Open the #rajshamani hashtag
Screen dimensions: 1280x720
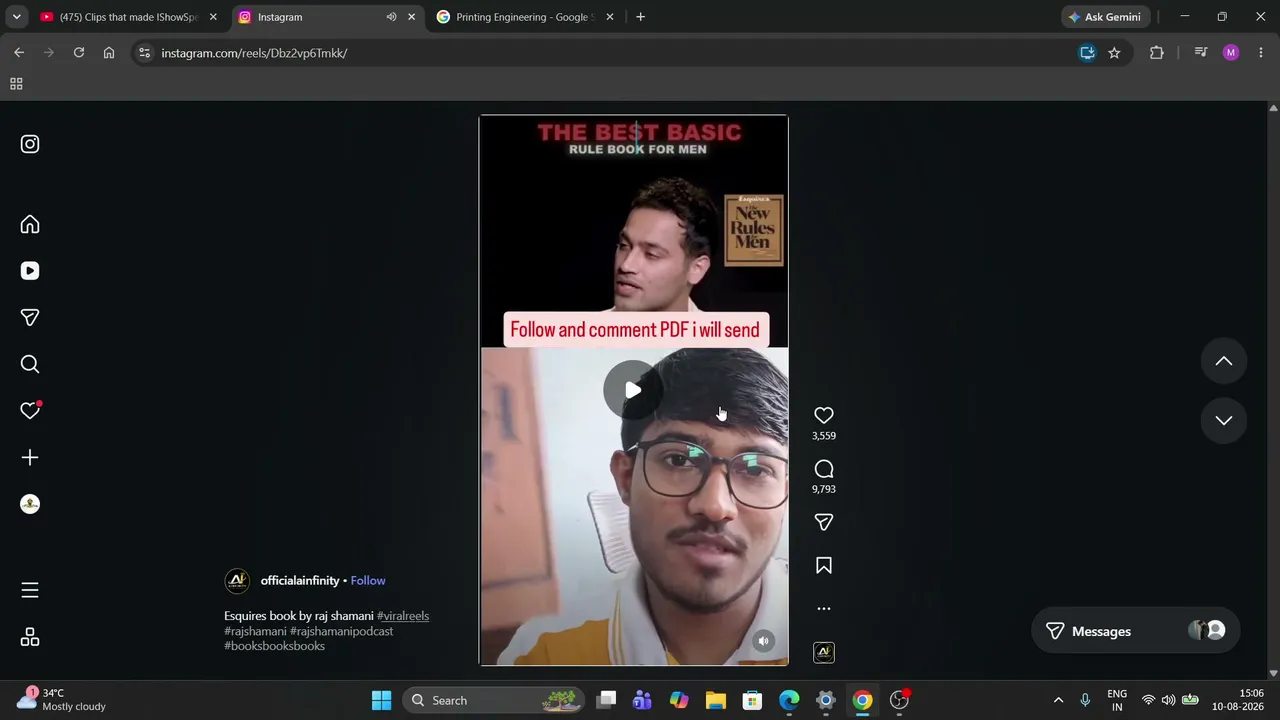click(x=255, y=631)
